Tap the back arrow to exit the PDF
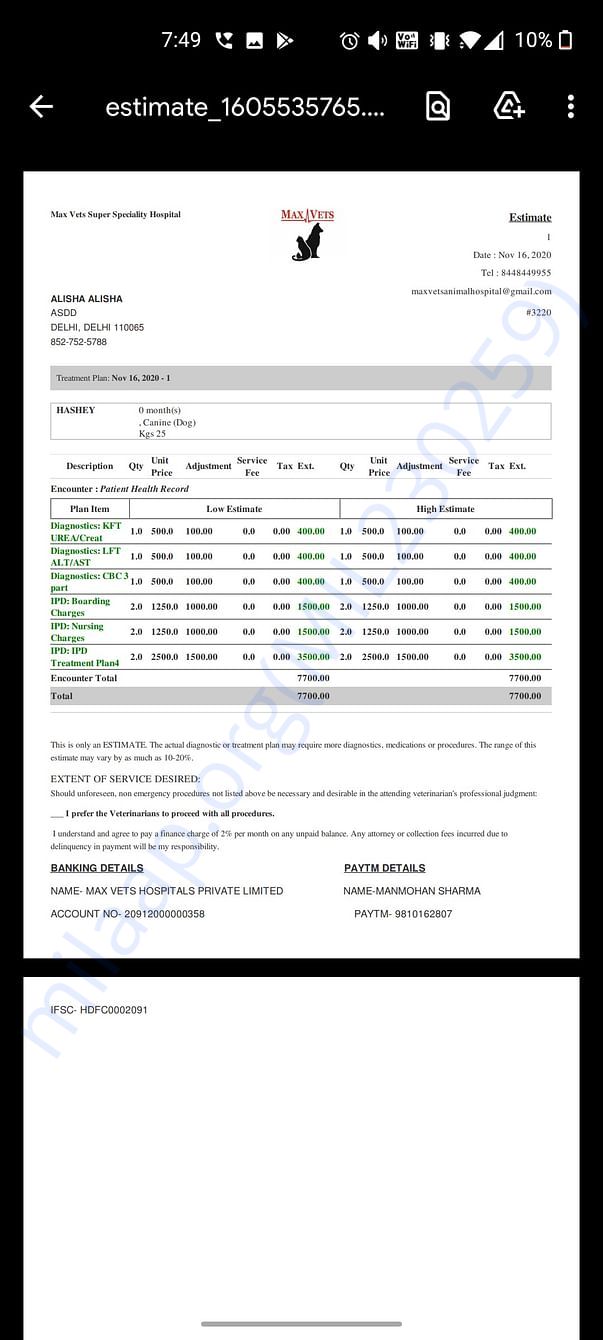The height and width of the screenshot is (1340, 603). pos(41,106)
